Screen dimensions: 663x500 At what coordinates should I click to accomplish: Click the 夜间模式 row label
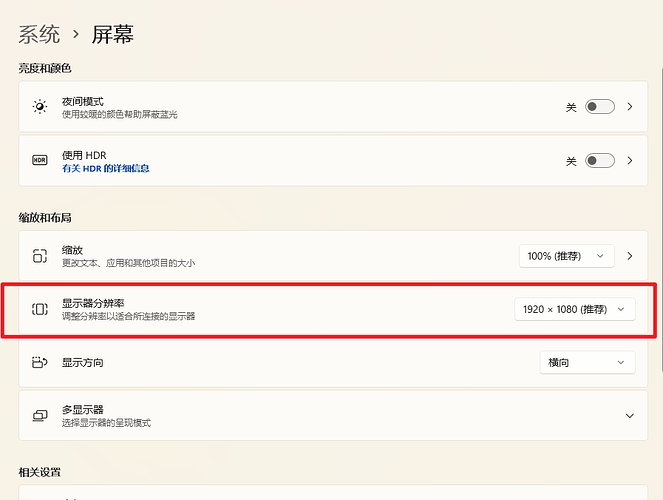[x=83, y=101]
